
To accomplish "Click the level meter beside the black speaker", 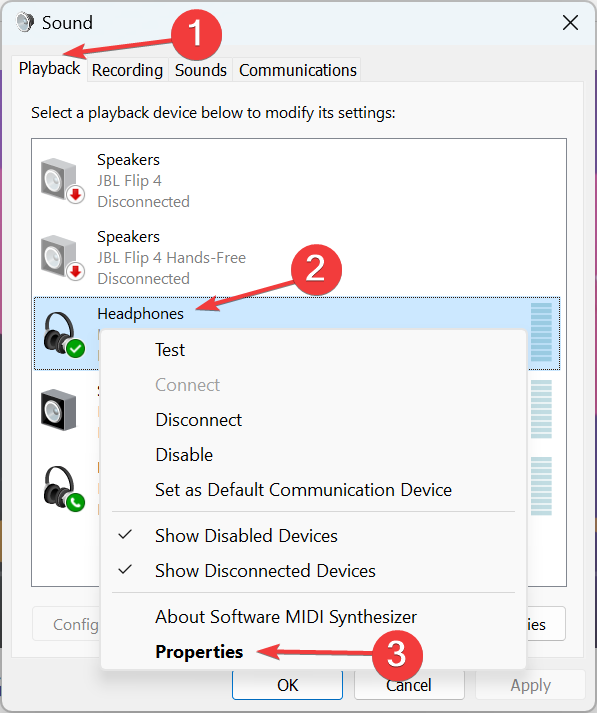I will point(541,409).
